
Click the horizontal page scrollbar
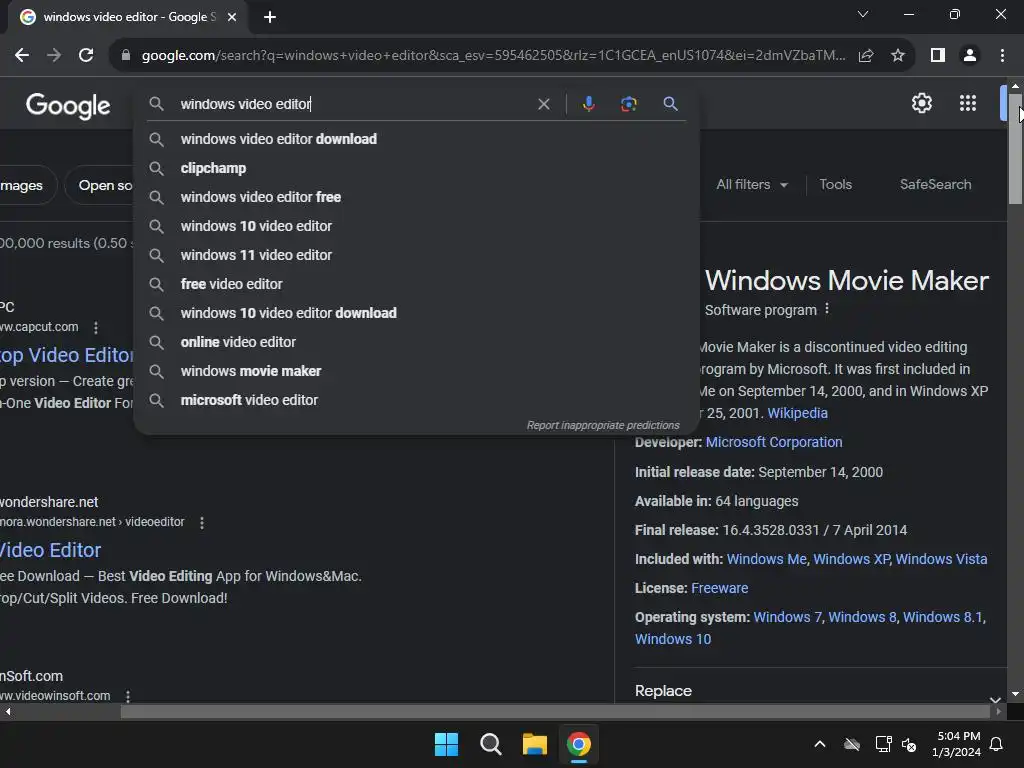click(554, 712)
